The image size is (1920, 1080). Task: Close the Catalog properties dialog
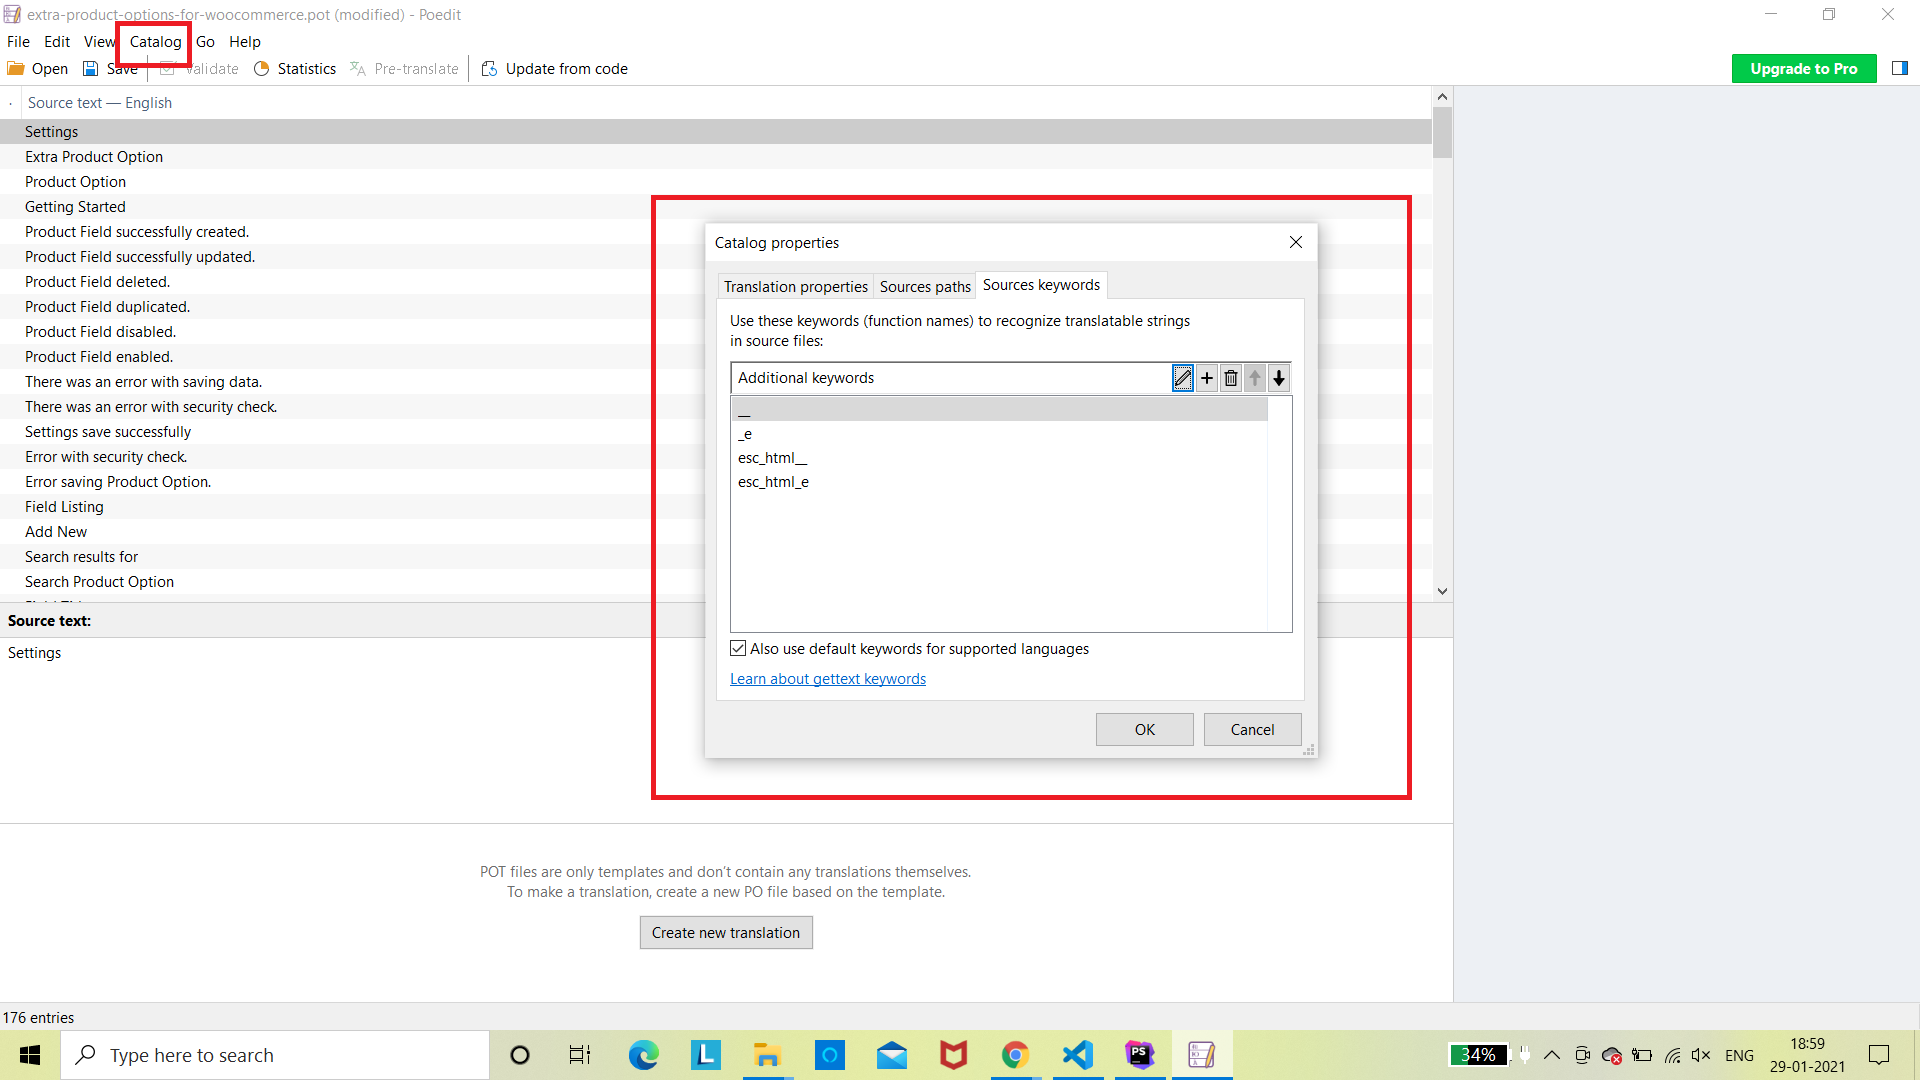pyautogui.click(x=1296, y=243)
